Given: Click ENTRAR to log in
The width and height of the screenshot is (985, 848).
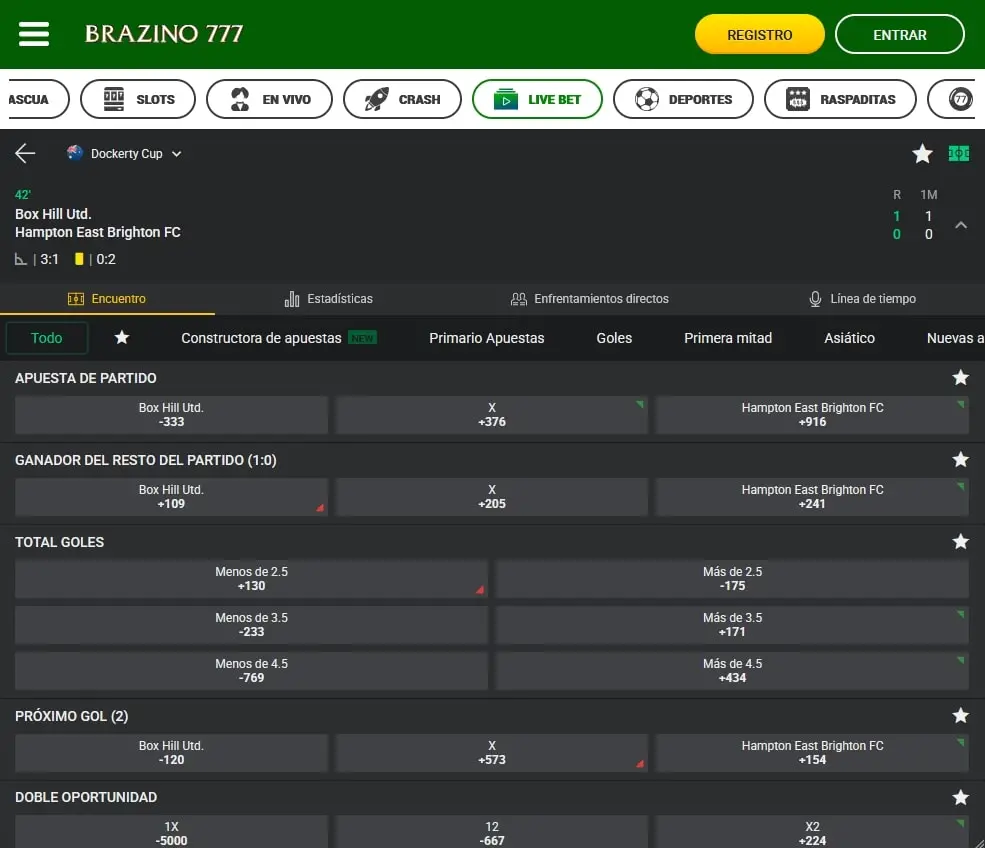Looking at the screenshot, I should point(899,34).
